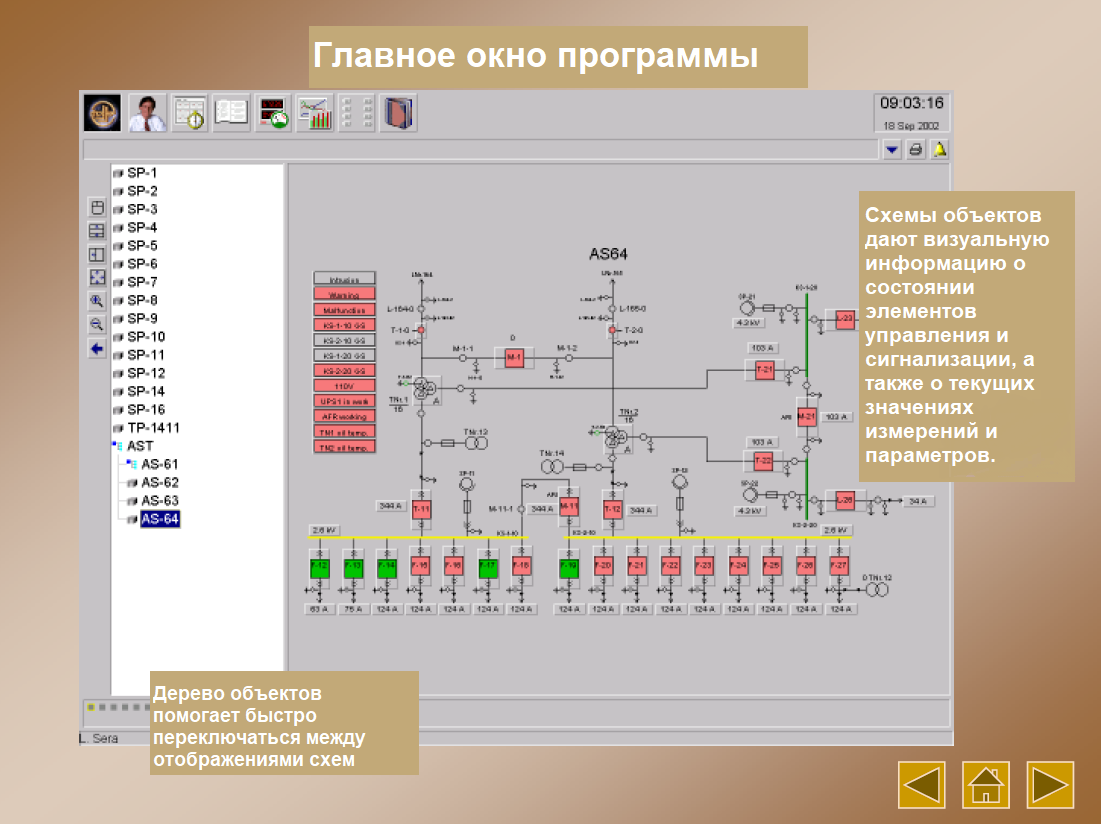1101x824 pixels.
Task: Click the KS-1-10 GS indicator
Action: point(344,325)
